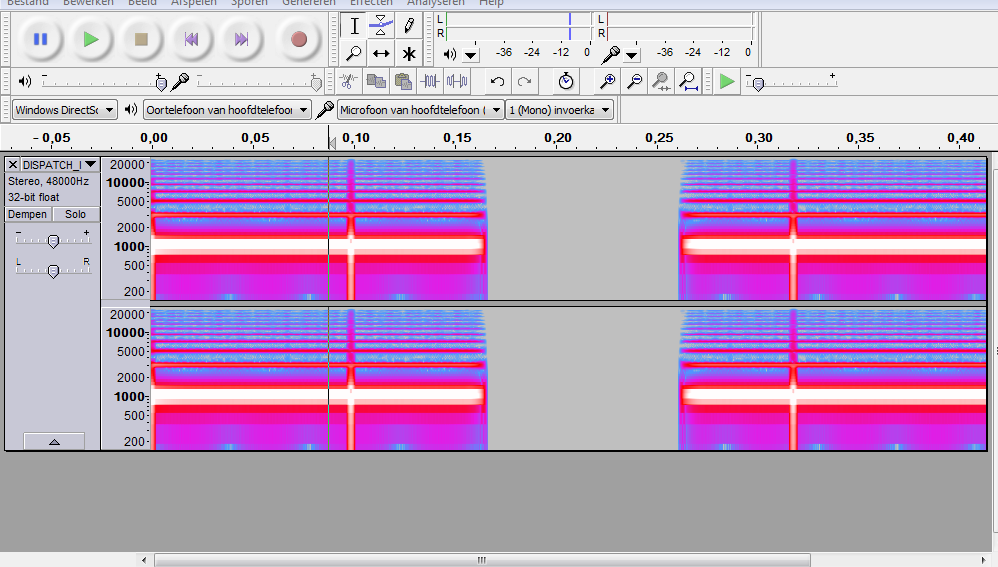The width and height of the screenshot is (998, 567).
Task: Select the Envelope tool
Action: coord(381,26)
